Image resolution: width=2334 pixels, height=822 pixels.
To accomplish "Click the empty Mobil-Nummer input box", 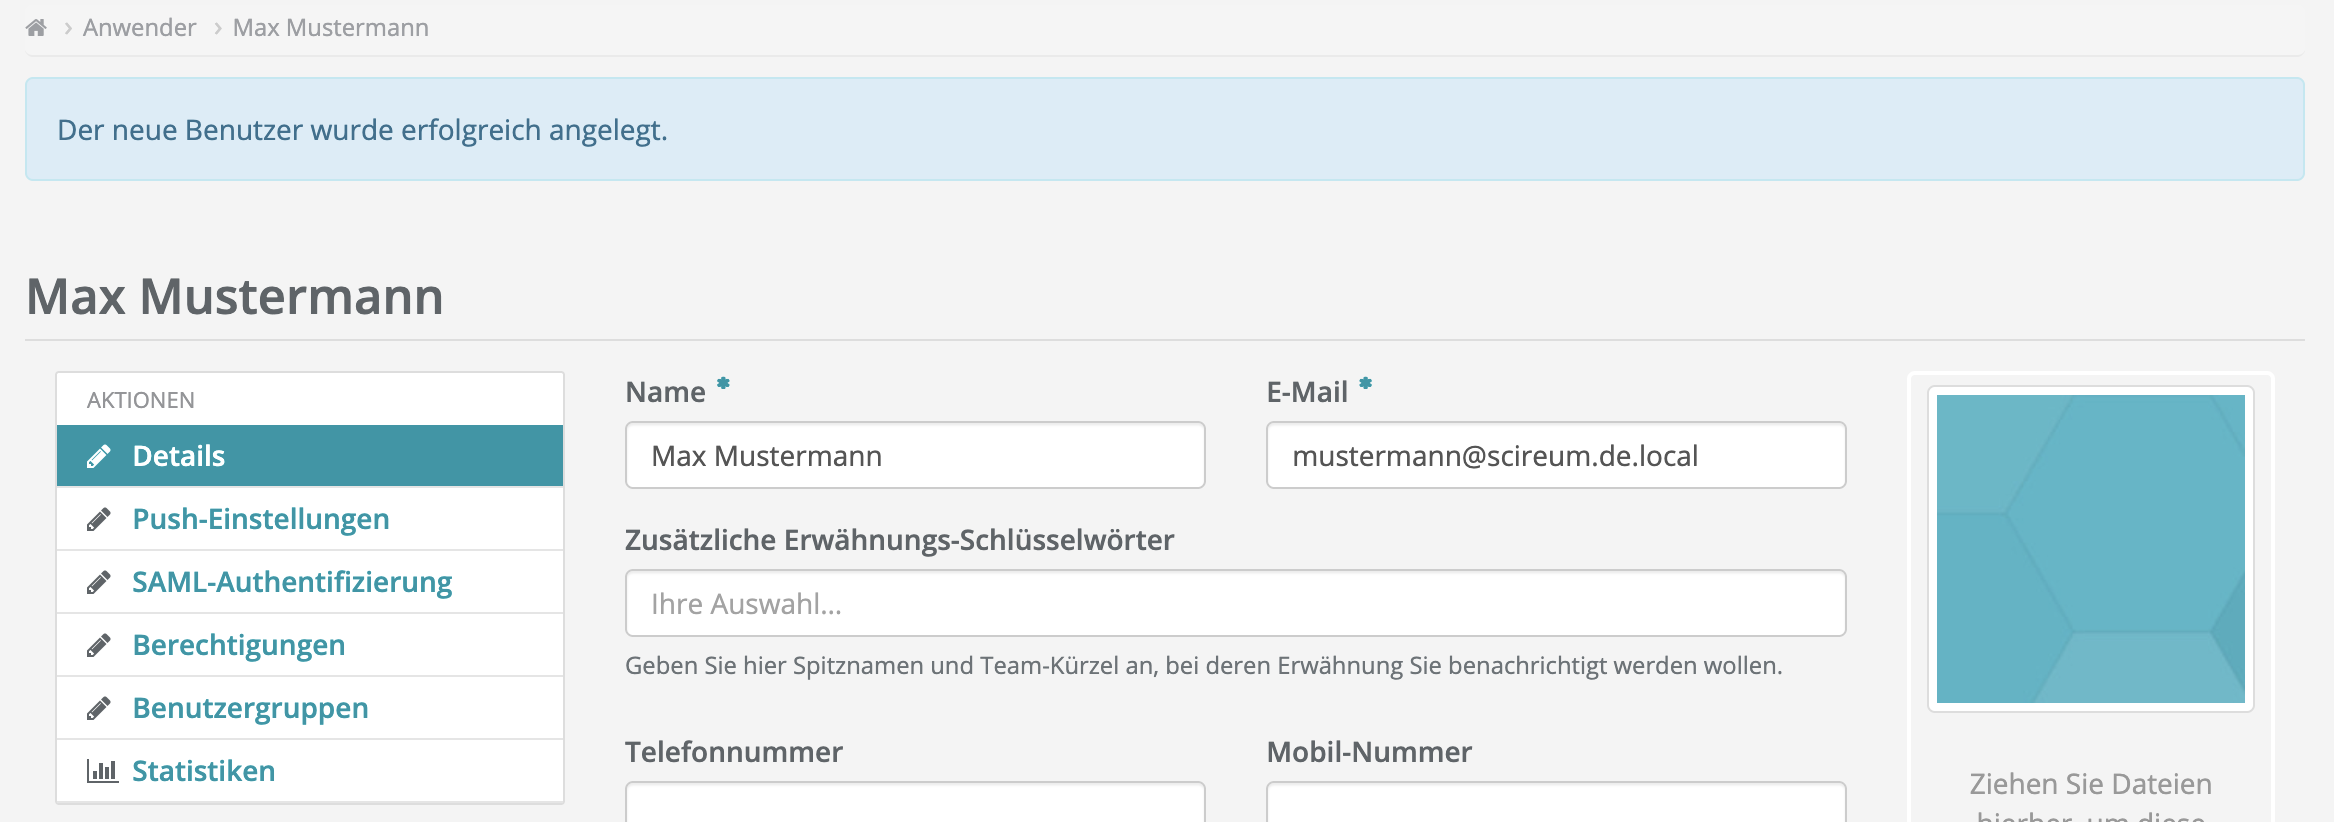I will coord(1555,802).
